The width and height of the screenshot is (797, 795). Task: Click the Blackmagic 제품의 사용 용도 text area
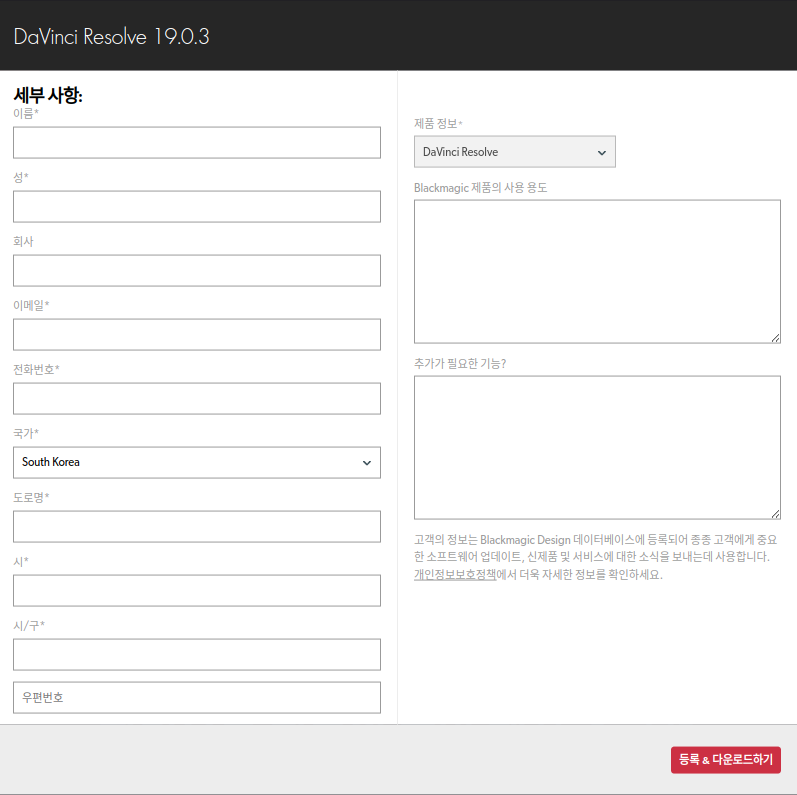597,271
